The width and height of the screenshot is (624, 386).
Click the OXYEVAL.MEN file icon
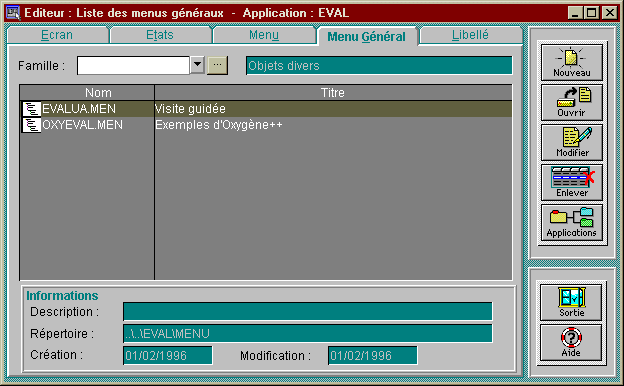tap(31, 125)
